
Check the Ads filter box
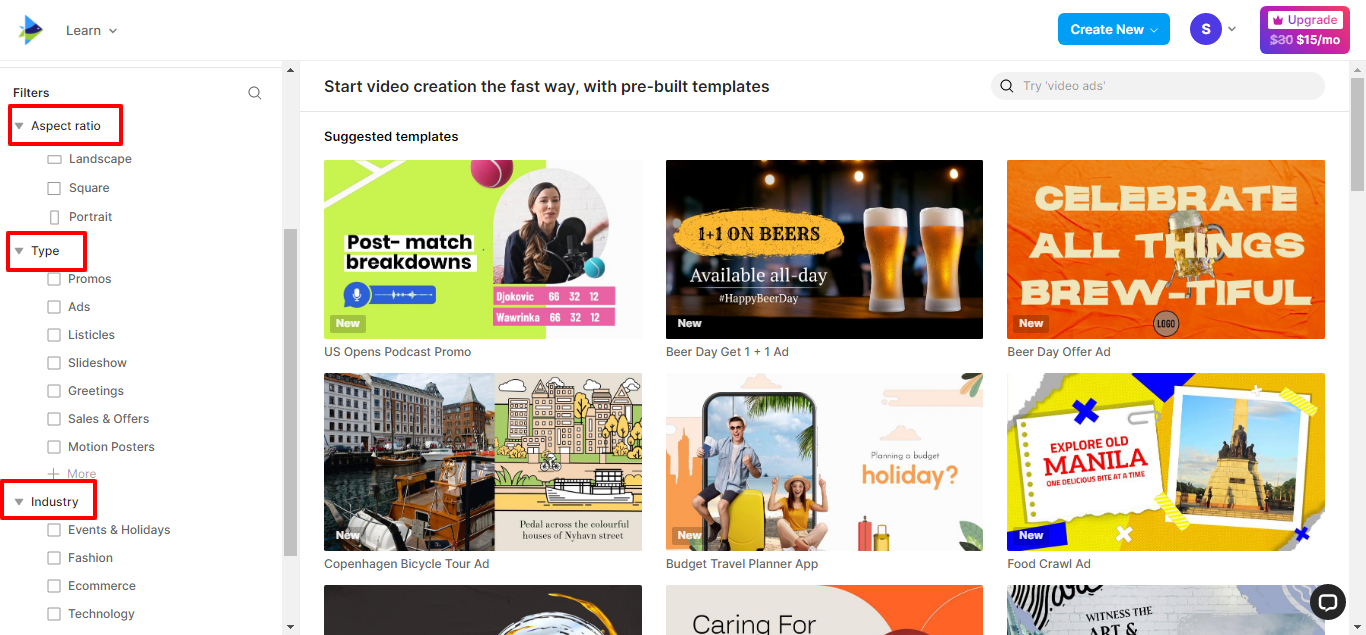pos(54,307)
